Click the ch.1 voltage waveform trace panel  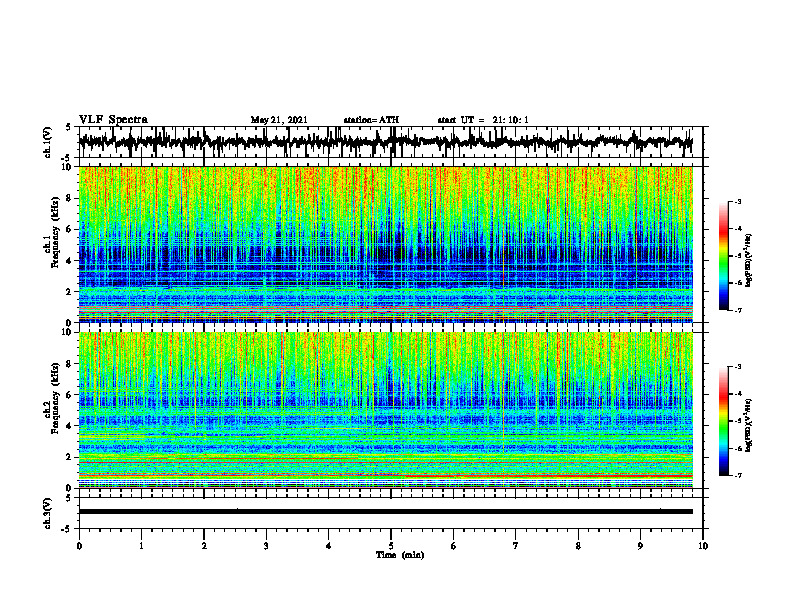click(391, 142)
